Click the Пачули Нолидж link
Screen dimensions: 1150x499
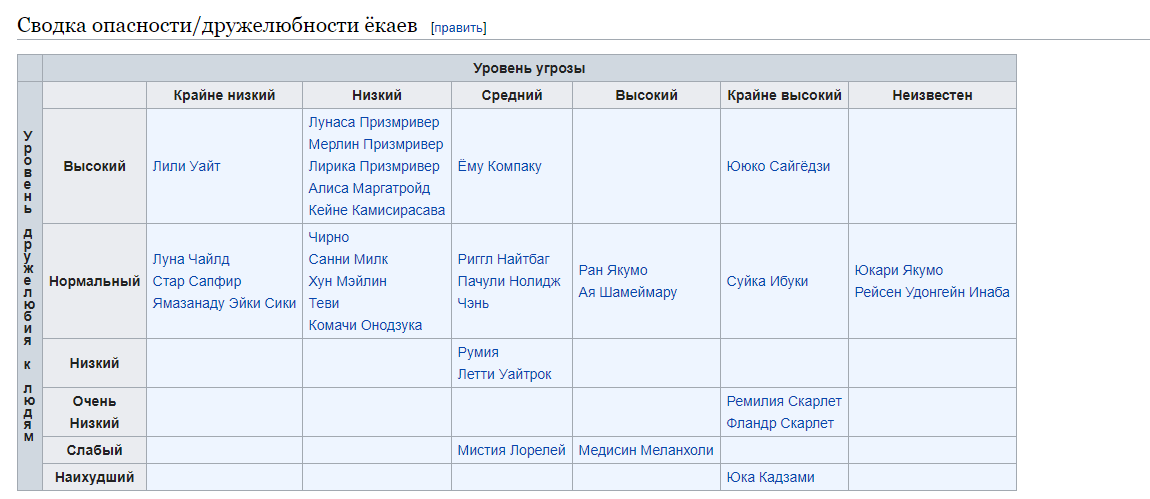tap(509, 281)
